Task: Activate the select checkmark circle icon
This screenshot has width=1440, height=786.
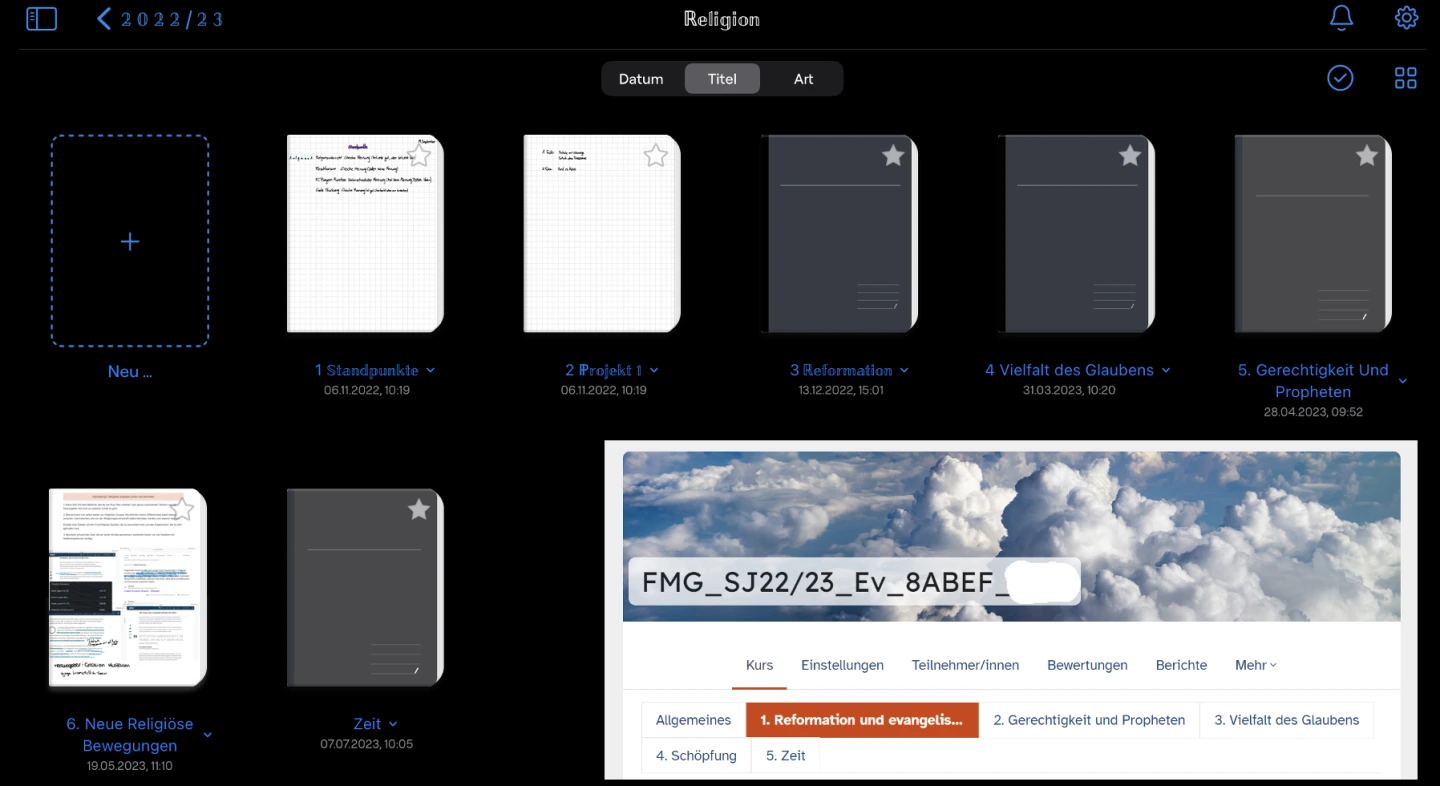Action: (x=1340, y=78)
